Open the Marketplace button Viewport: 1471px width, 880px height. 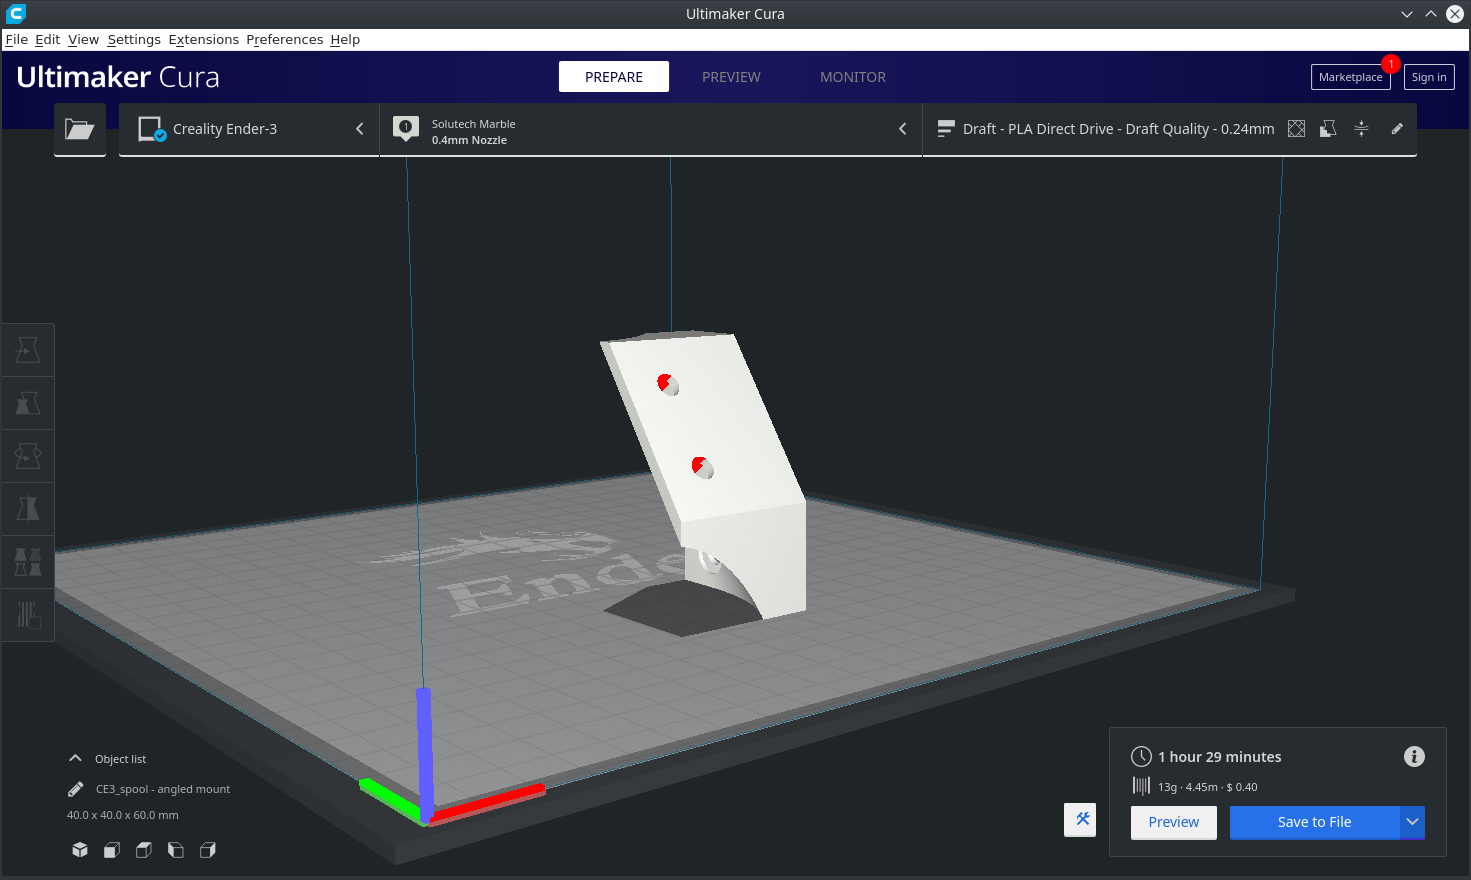pyautogui.click(x=1350, y=77)
